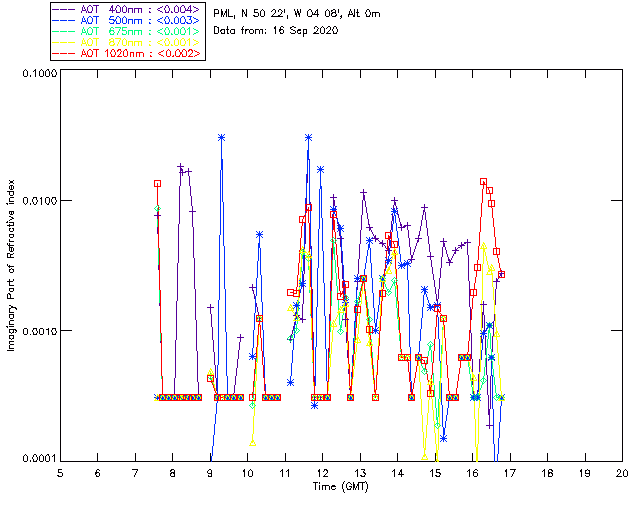Click the Y-axis label 0.0100
Image resolution: width=640 pixels, height=512 pixels.
pyautogui.click(x=39, y=200)
